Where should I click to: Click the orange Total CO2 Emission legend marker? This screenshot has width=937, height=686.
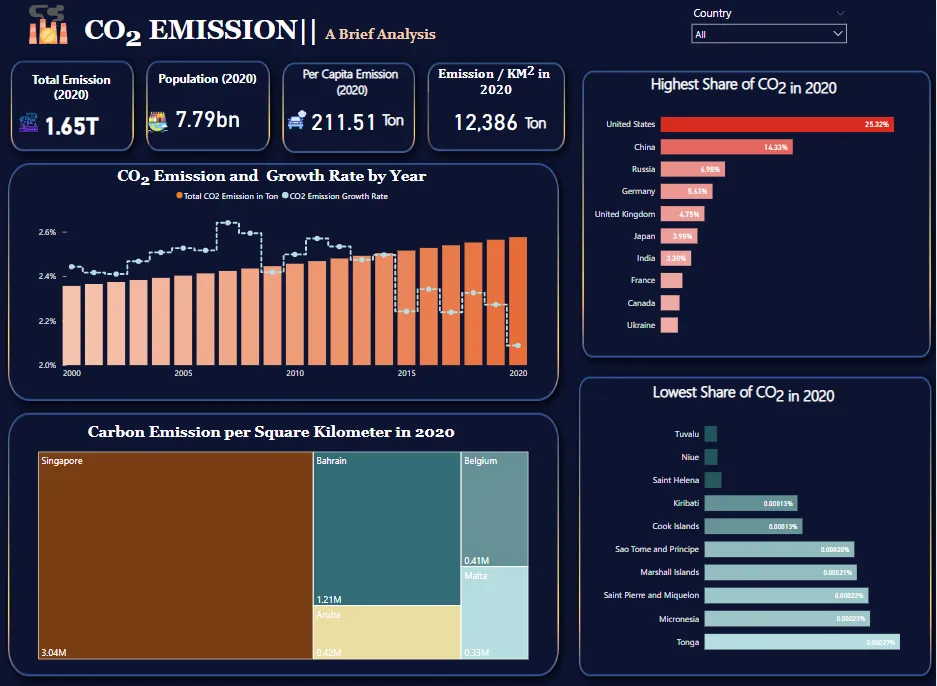pos(179,195)
